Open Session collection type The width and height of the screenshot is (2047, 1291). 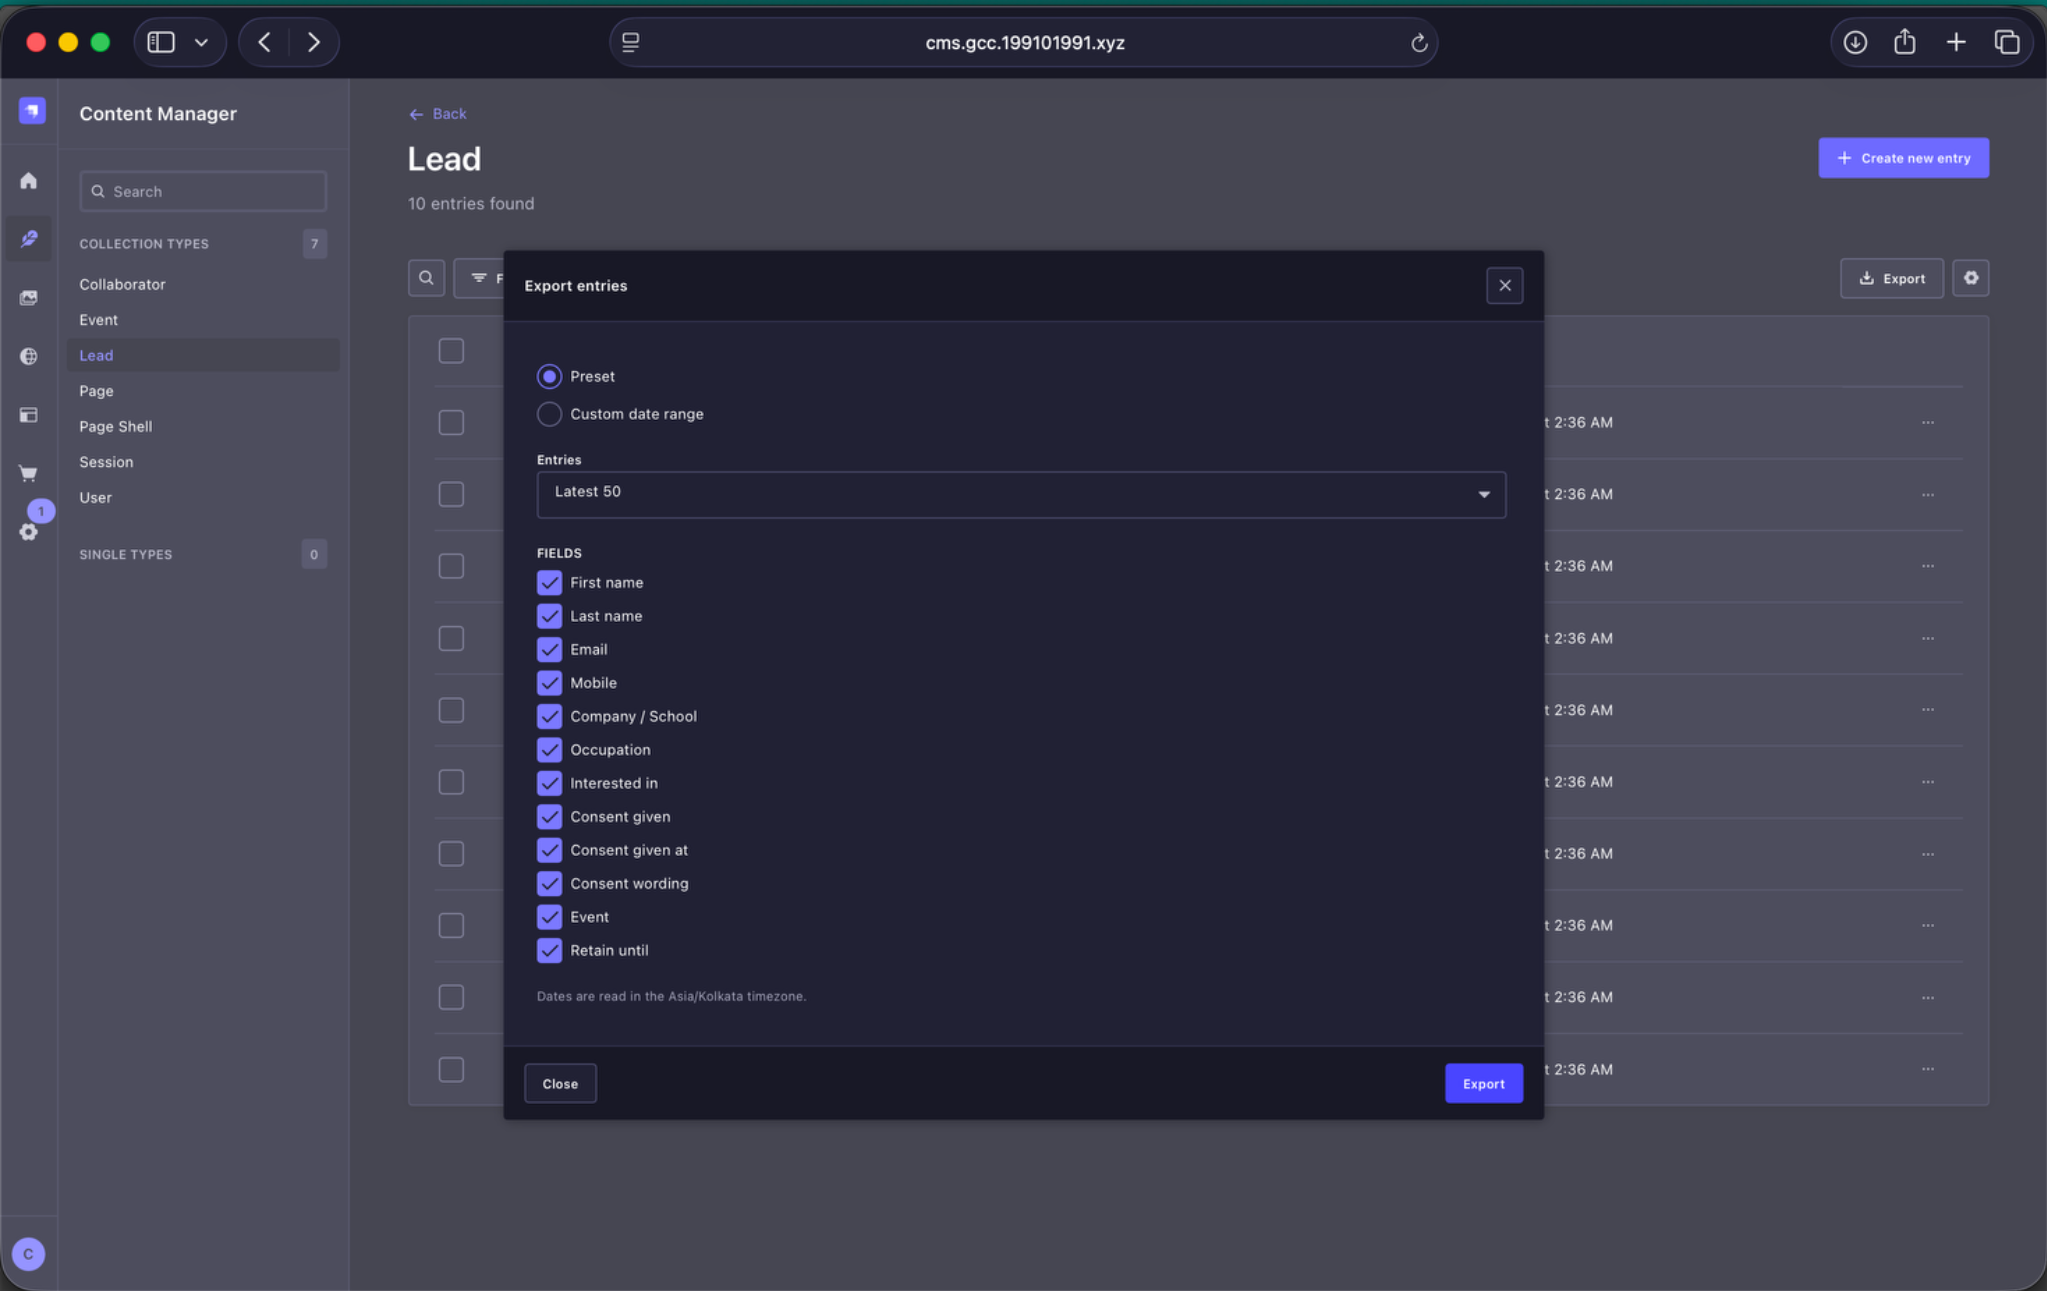tap(106, 462)
